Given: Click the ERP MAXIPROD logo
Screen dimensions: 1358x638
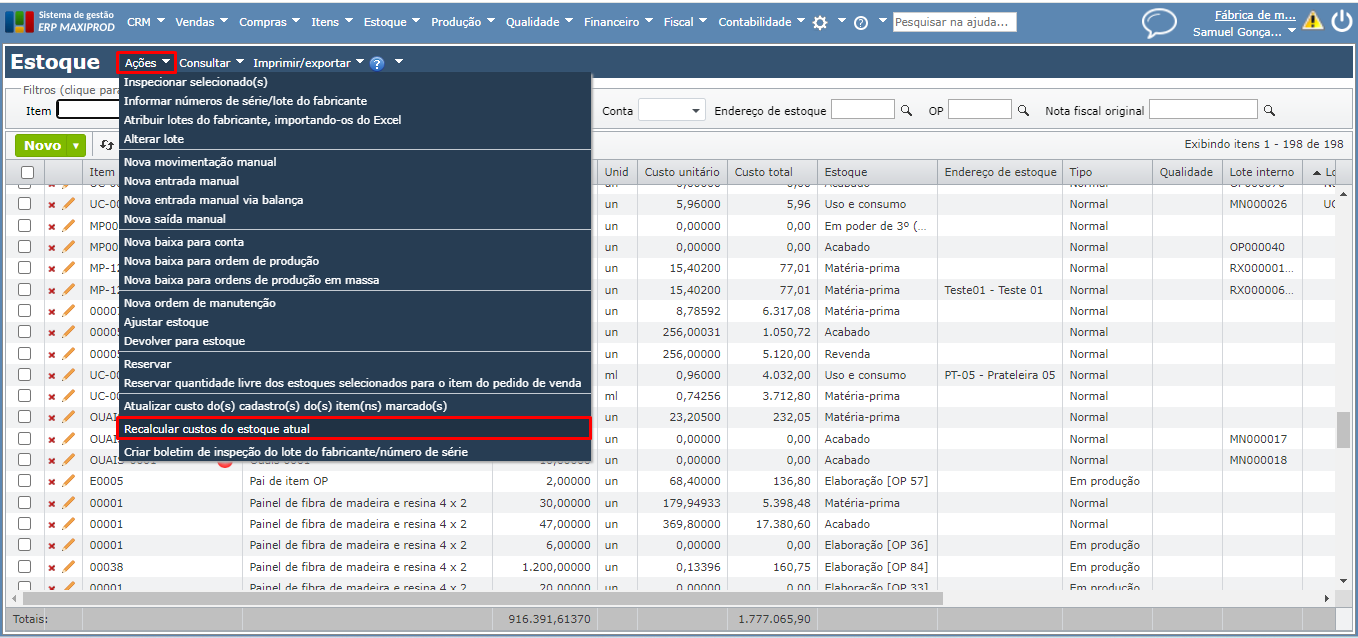Looking at the screenshot, I should 59,22.
